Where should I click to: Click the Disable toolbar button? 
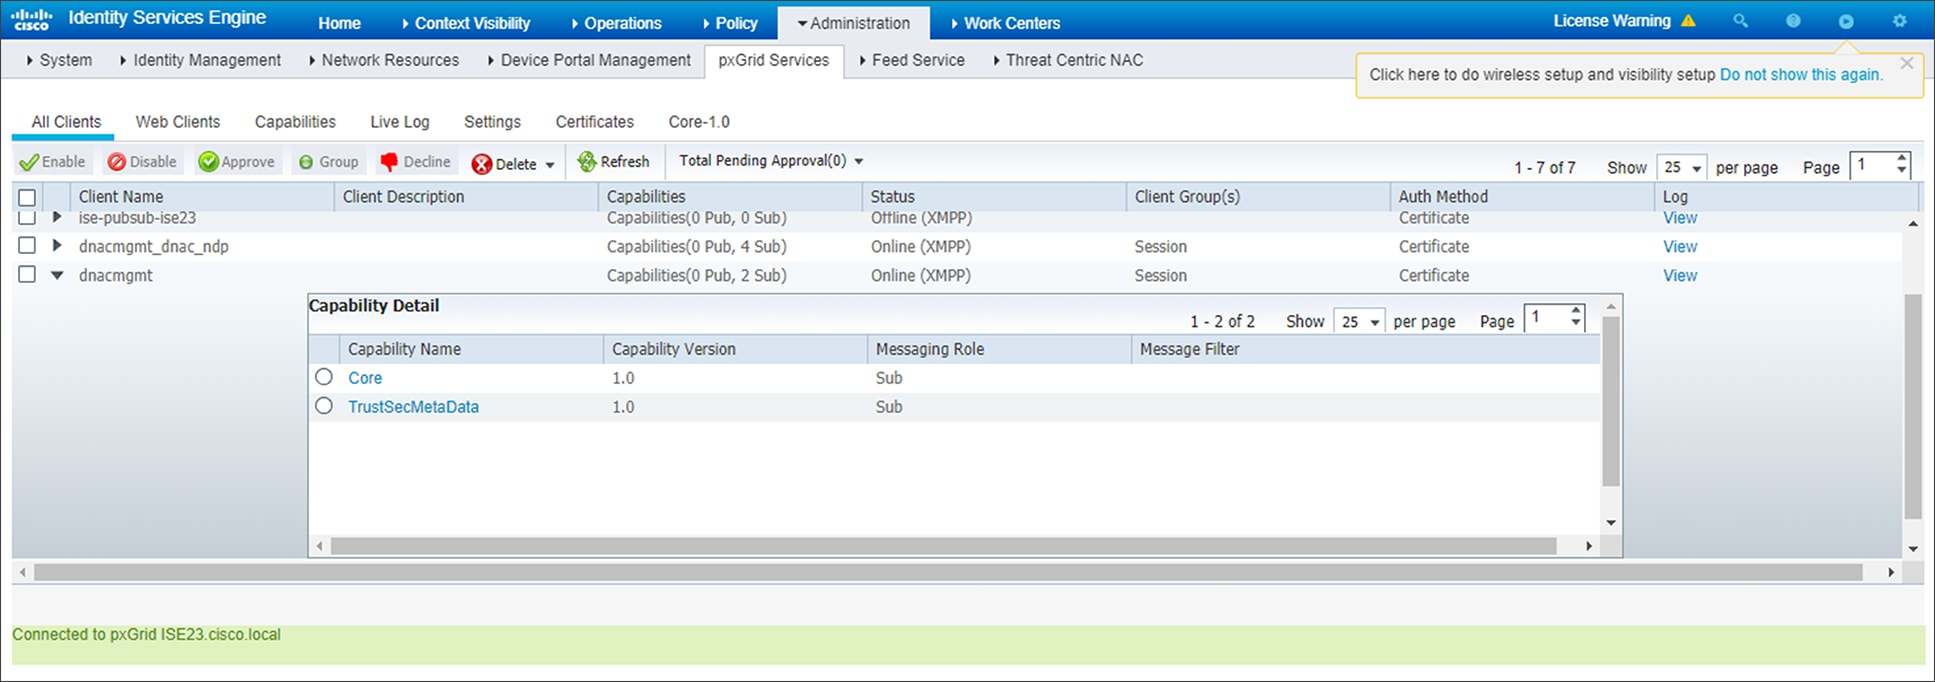coord(142,162)
